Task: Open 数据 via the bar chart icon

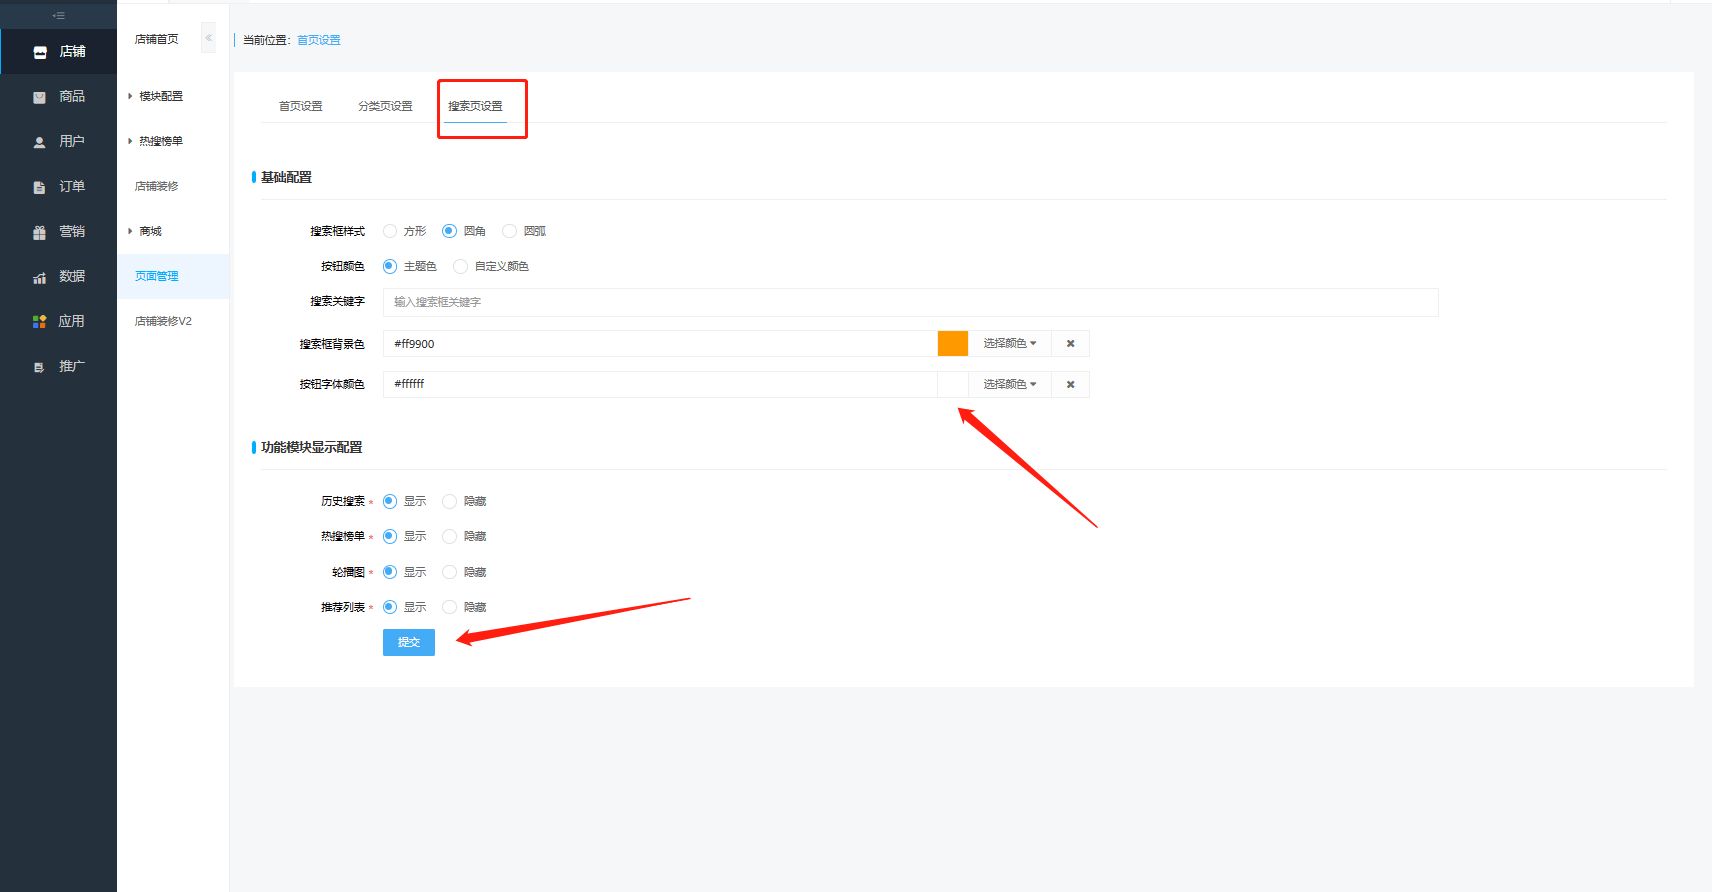Action: tap(40, 277)
